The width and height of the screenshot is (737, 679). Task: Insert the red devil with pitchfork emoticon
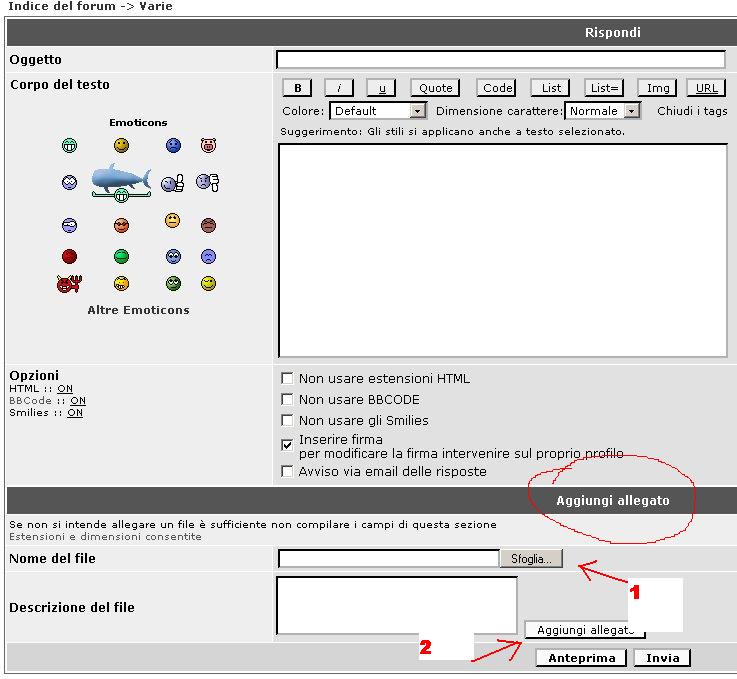[69, 284]
